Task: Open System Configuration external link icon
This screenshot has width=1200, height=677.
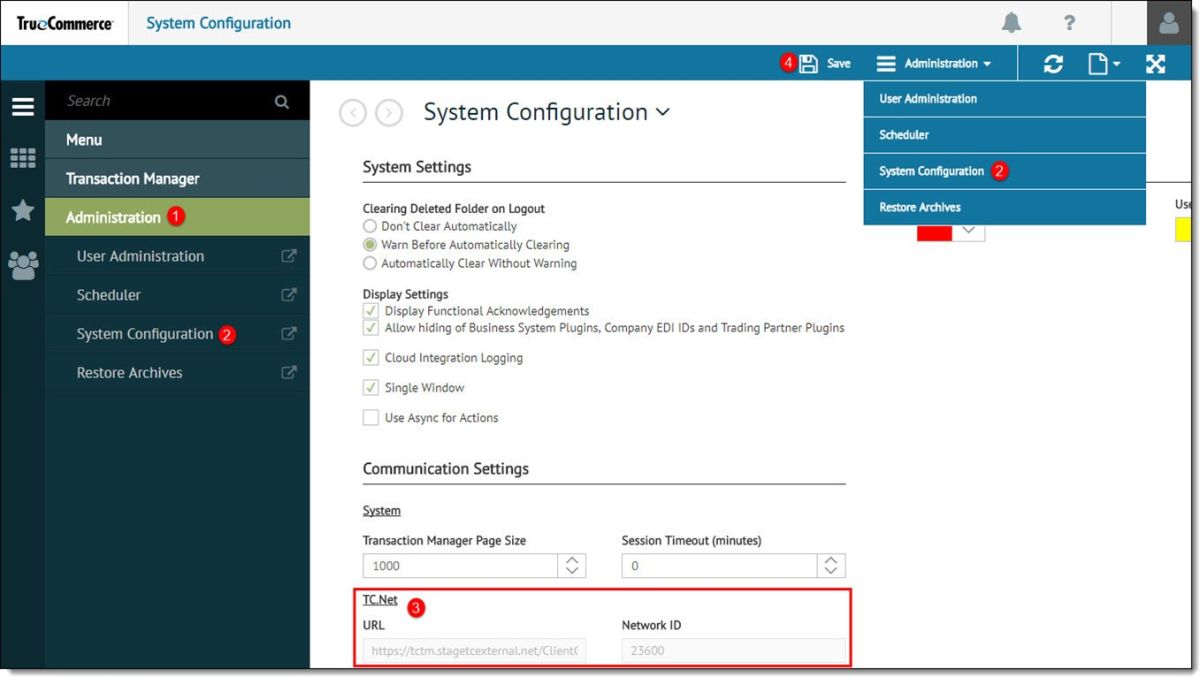Action: tap(289, 334)
